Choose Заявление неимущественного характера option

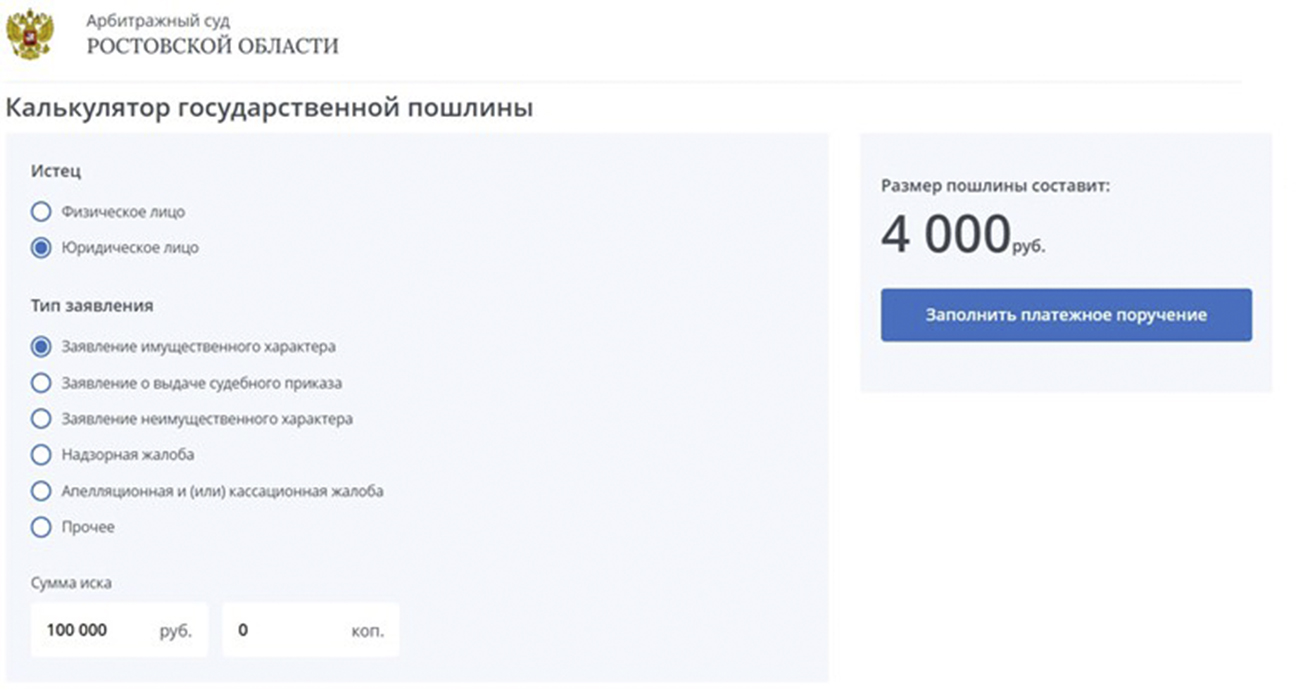pos(41,419)
